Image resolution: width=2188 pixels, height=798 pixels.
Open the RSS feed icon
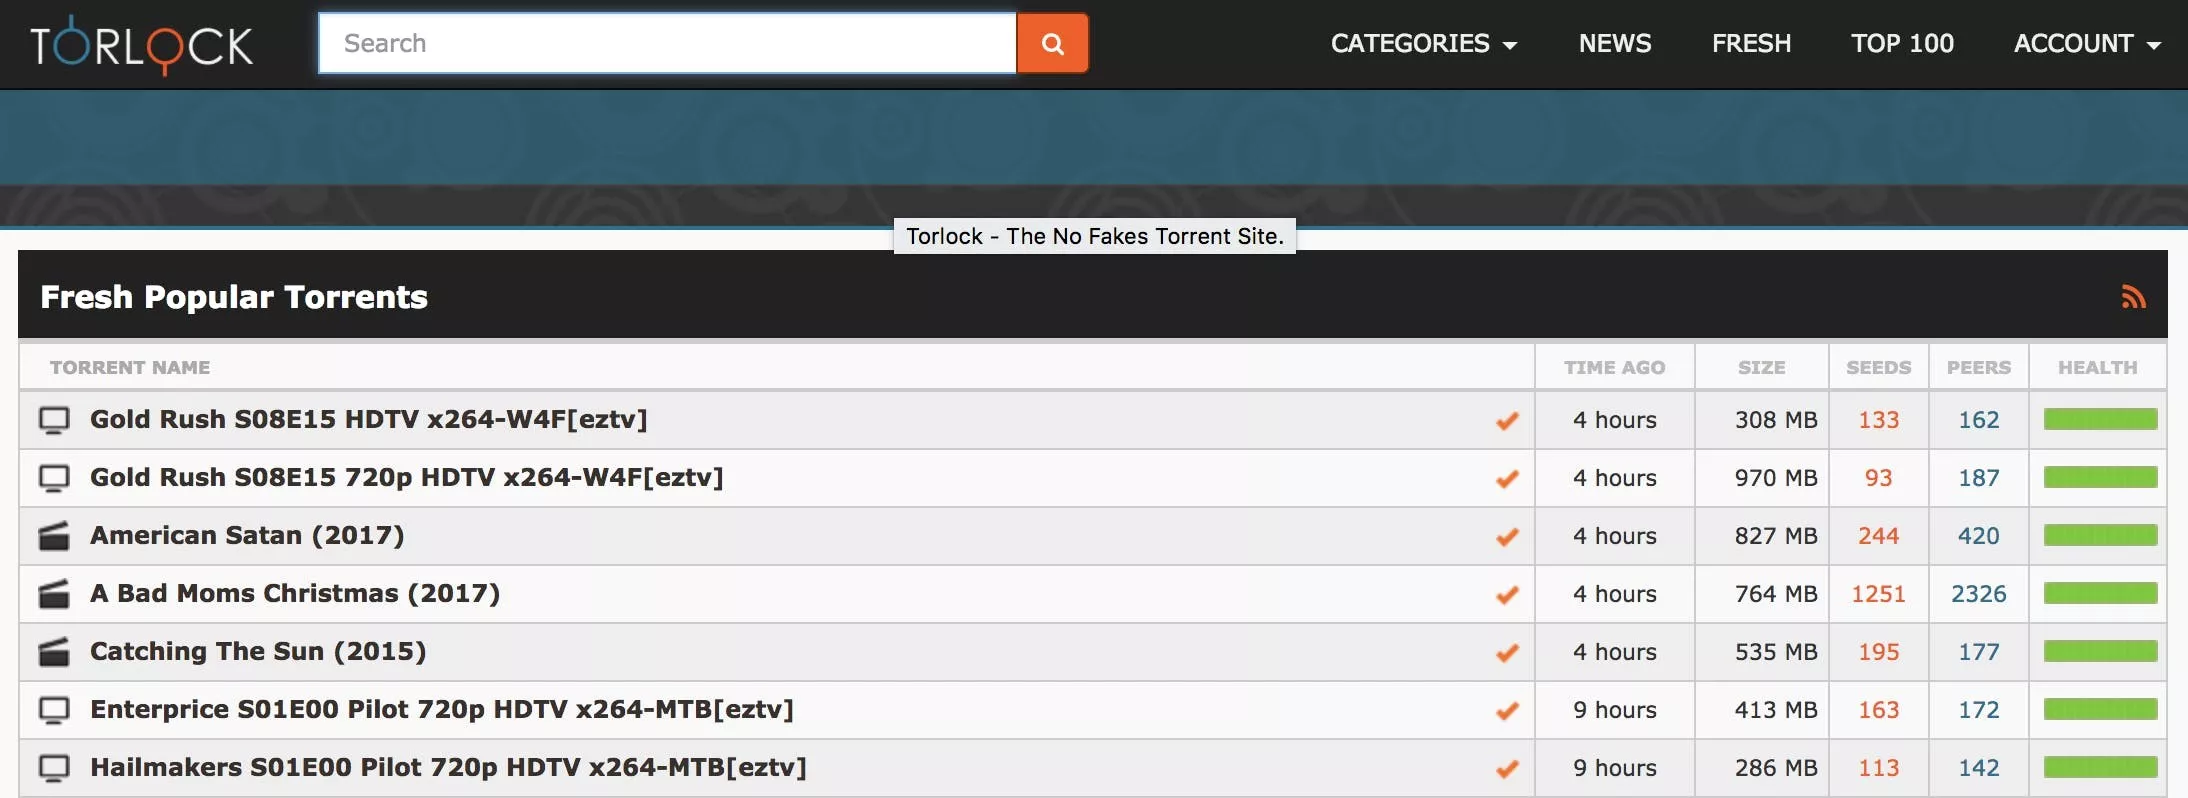[2133, 297]
